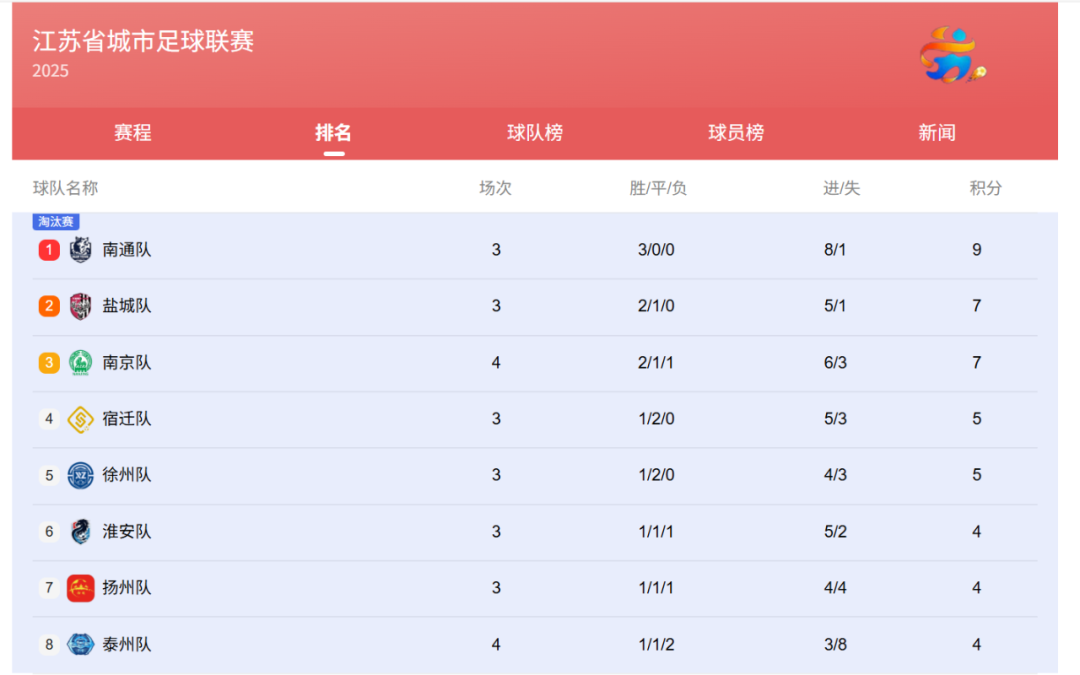Click the rank 4 badge
The width and height of the screenshot is (1080, 675).
[49, 419]
